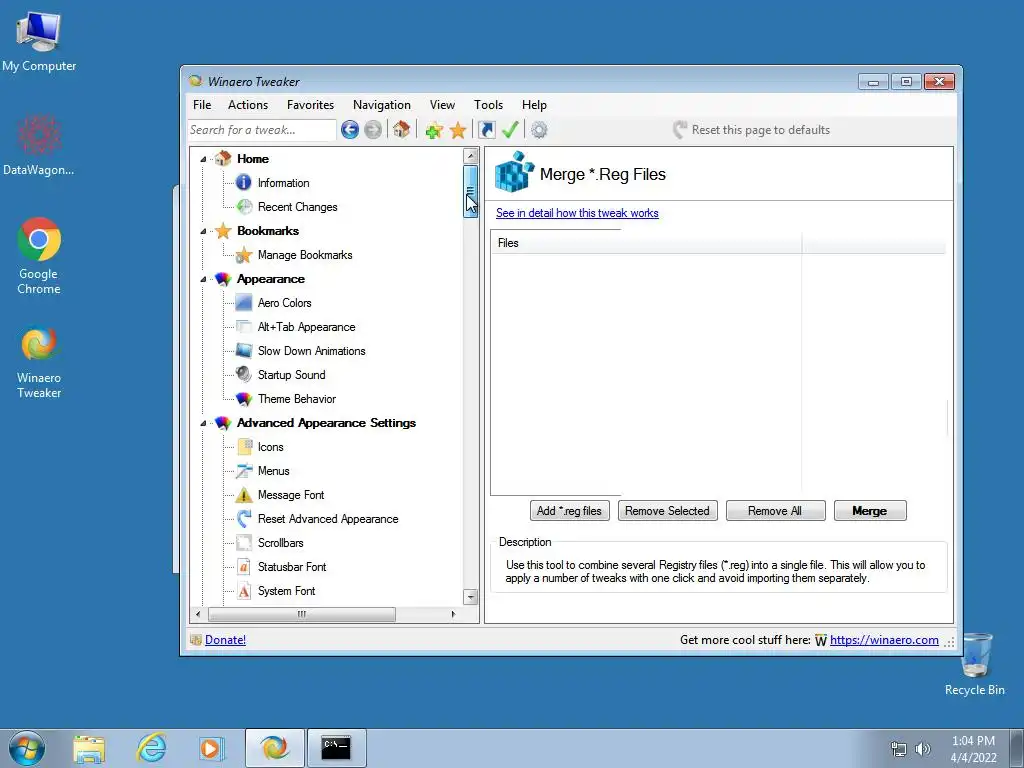The width and height of the screenshot is (1024, 768).
Task: Open the See in detail how this tweak works link
Action: (x=577, y=213)
